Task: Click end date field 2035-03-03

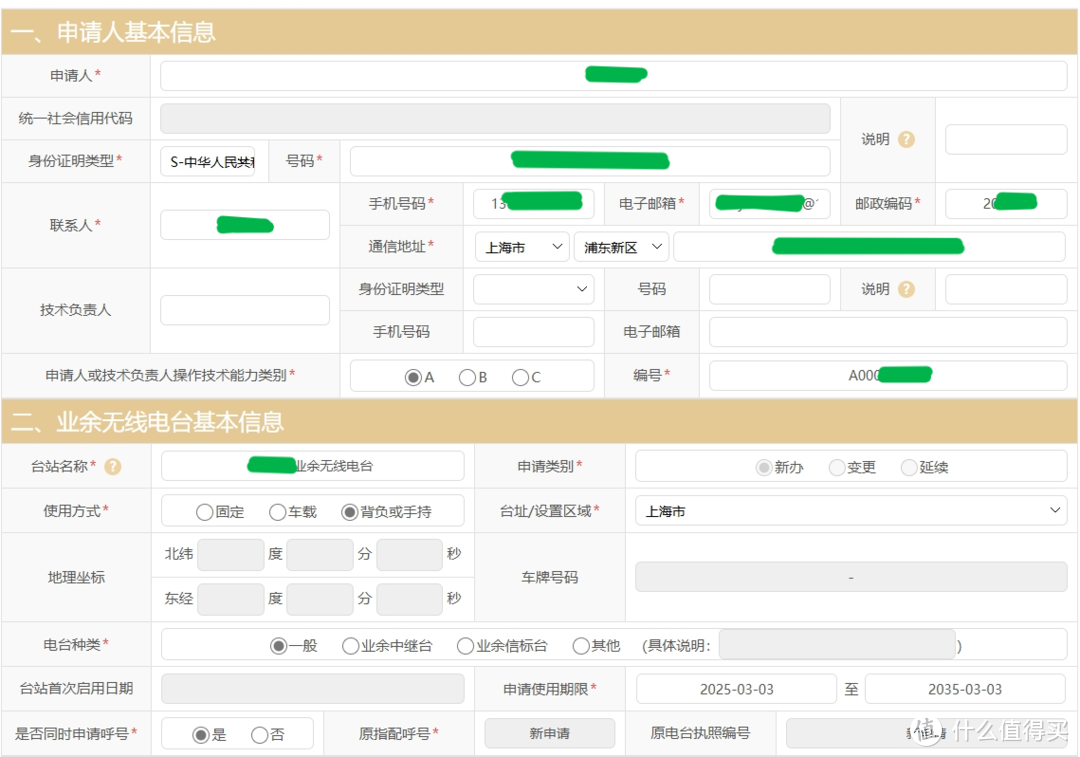Action: pos(964,689)
